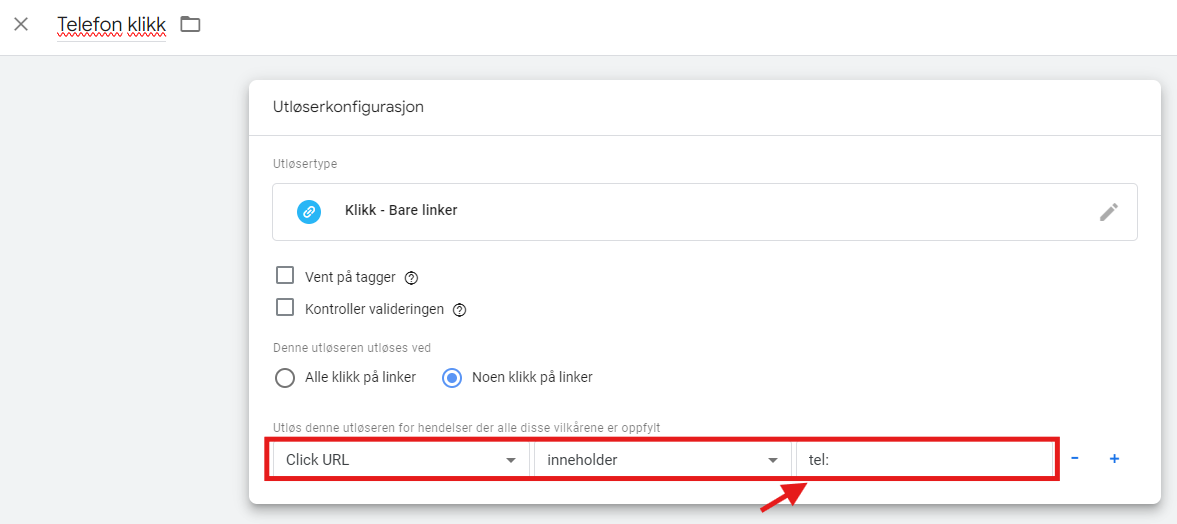Open help for Vent på tagger

[411, 278]
